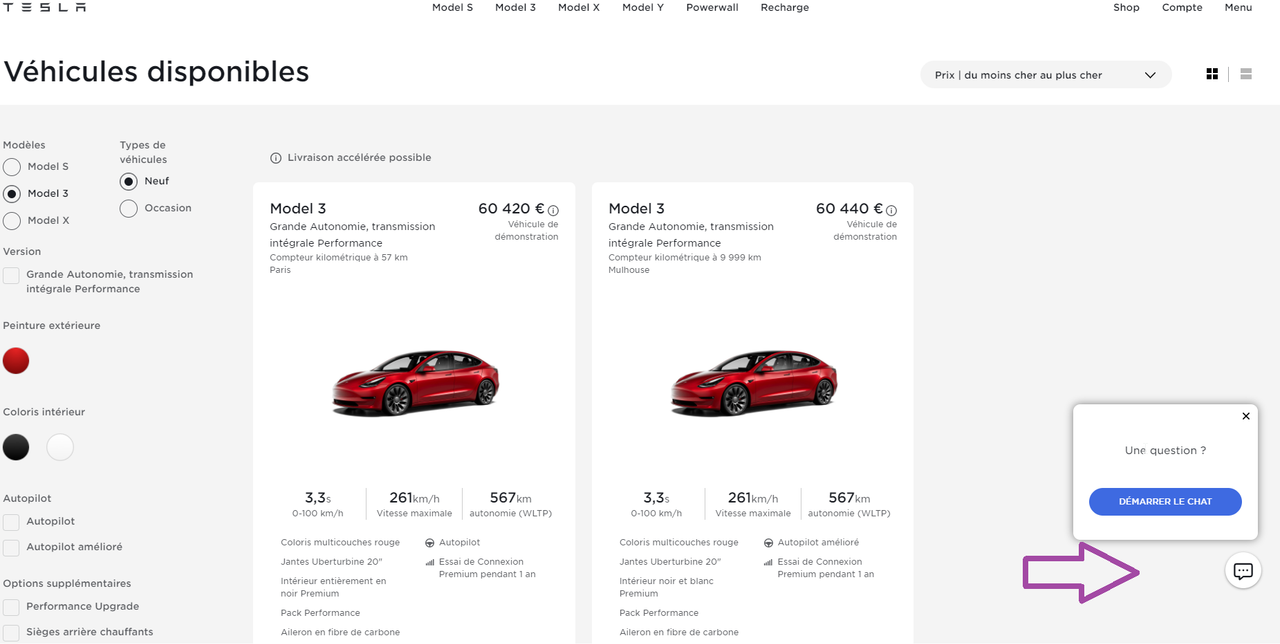Switch to grid view layout
The width and height of the screenshot is (1280, 644).
[1212, 74]
